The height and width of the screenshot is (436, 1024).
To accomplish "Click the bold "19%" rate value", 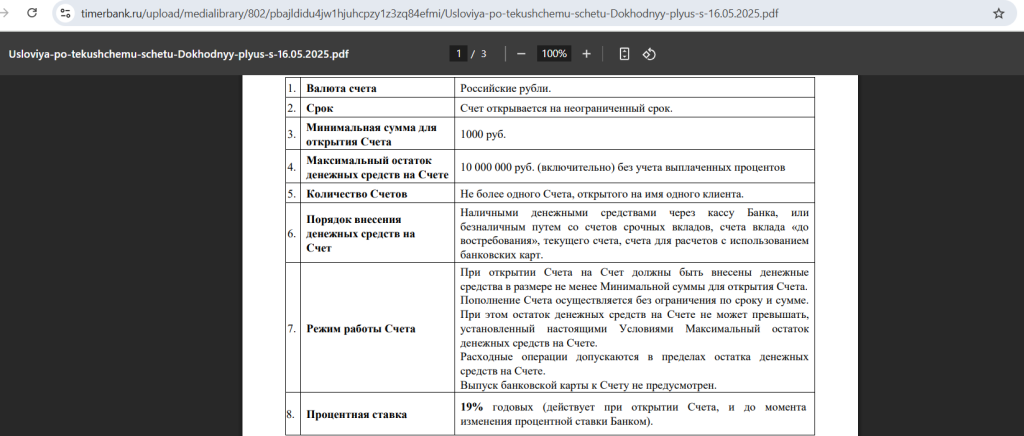I will coord(472,407).
